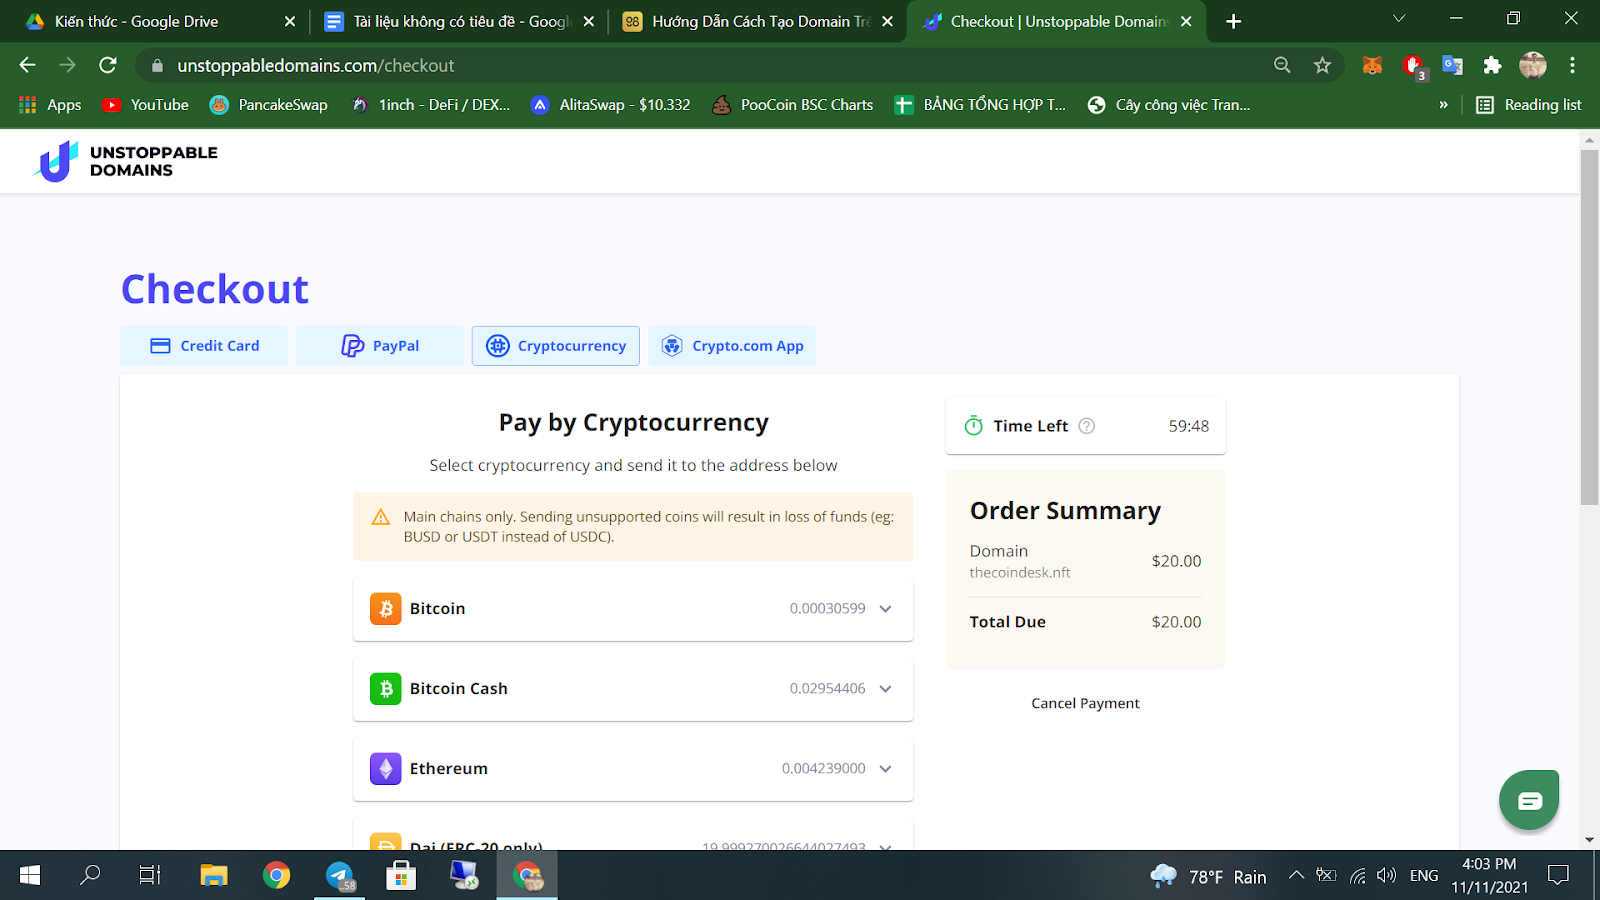This screenshot has width=1600, height=900.
Task: Close the Kiến thức Google Drive tab
Action: click(x=290, y=21)
